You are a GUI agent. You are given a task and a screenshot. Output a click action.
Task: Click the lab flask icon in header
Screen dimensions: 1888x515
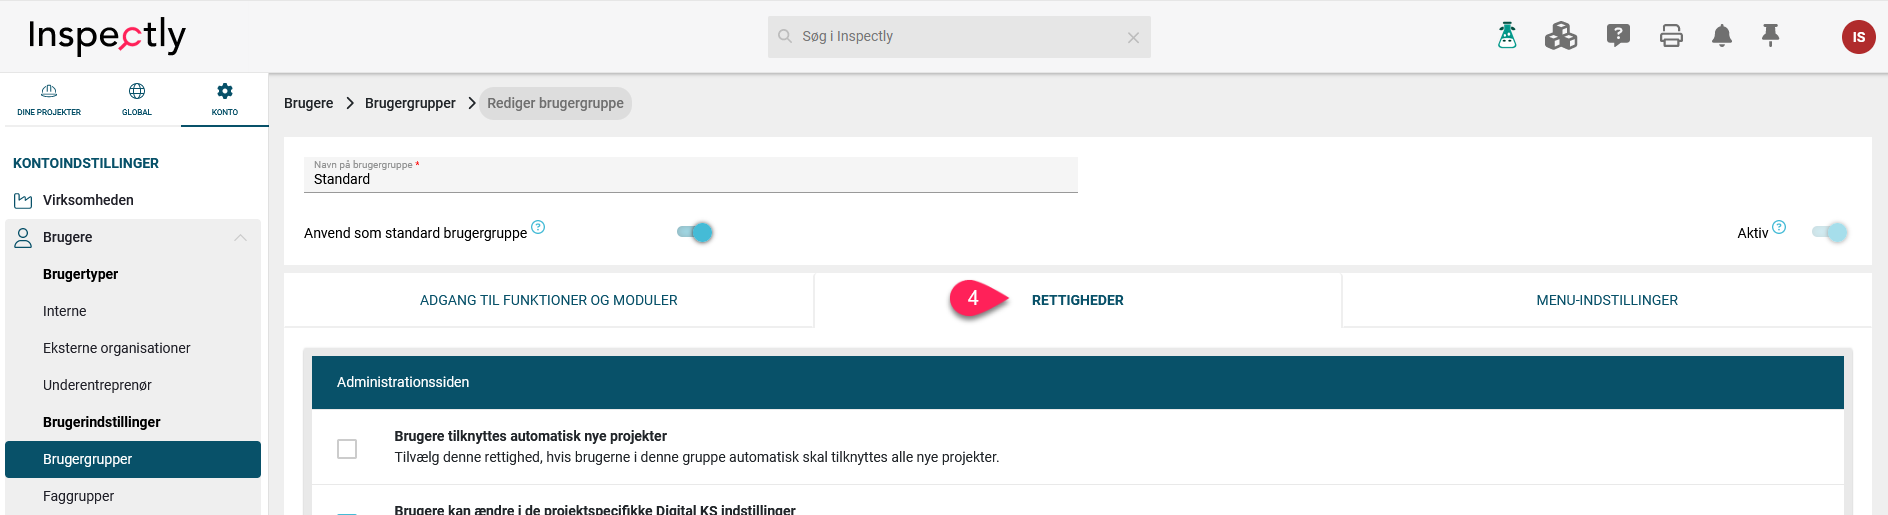pos(1507,36)
